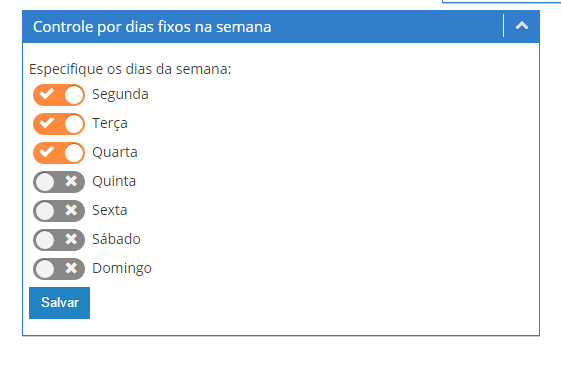Click the Controle por dias fixos na semana title
This screenshot has width=561, height=368.
coord(152,27)
